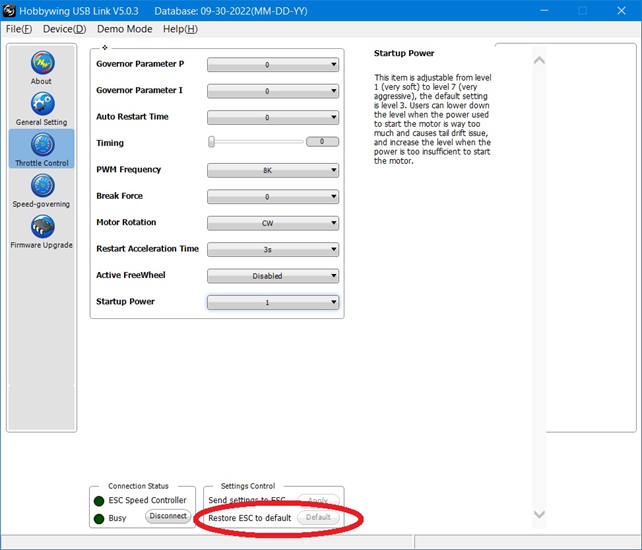The height and width of the screenshot is (550, 642).
Task: Expand the Governor Parameter P dropdown
Action: (273, 65)
